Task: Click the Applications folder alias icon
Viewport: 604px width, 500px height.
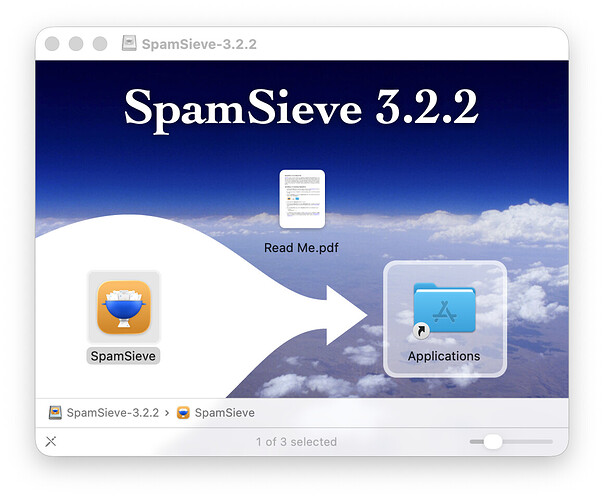Action: tap(445, 309)
